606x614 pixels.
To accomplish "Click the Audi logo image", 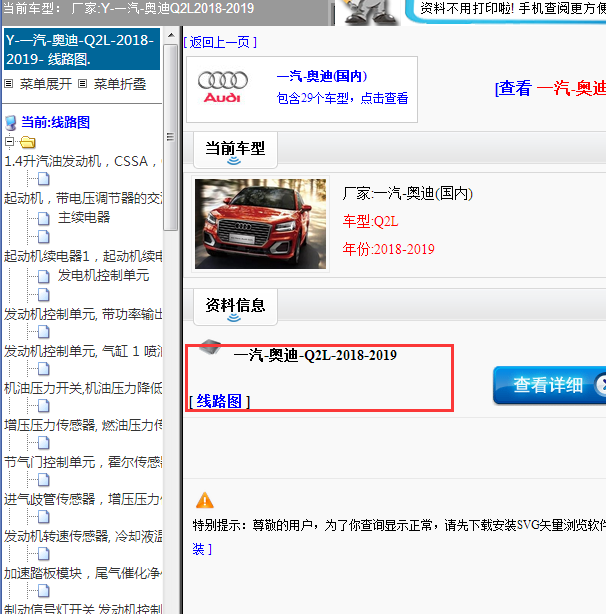I will [x=223, y=87].
